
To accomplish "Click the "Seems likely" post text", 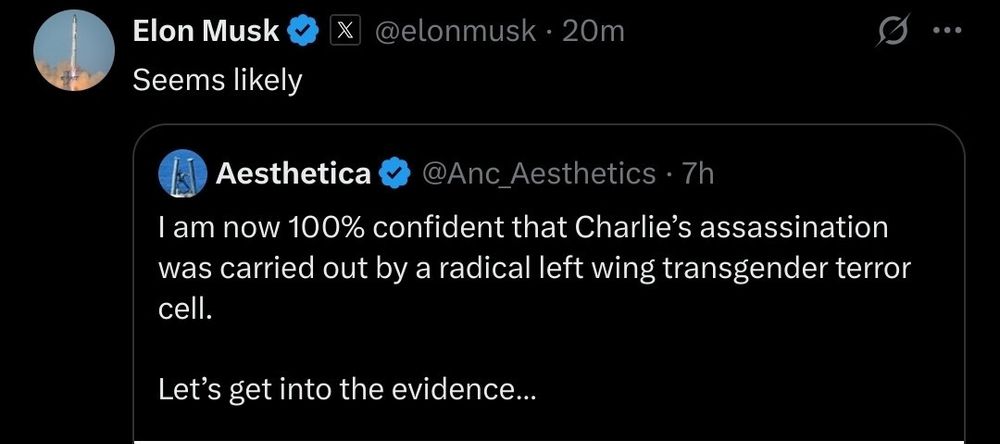I will pyautogui.click(x=217, y=81).
